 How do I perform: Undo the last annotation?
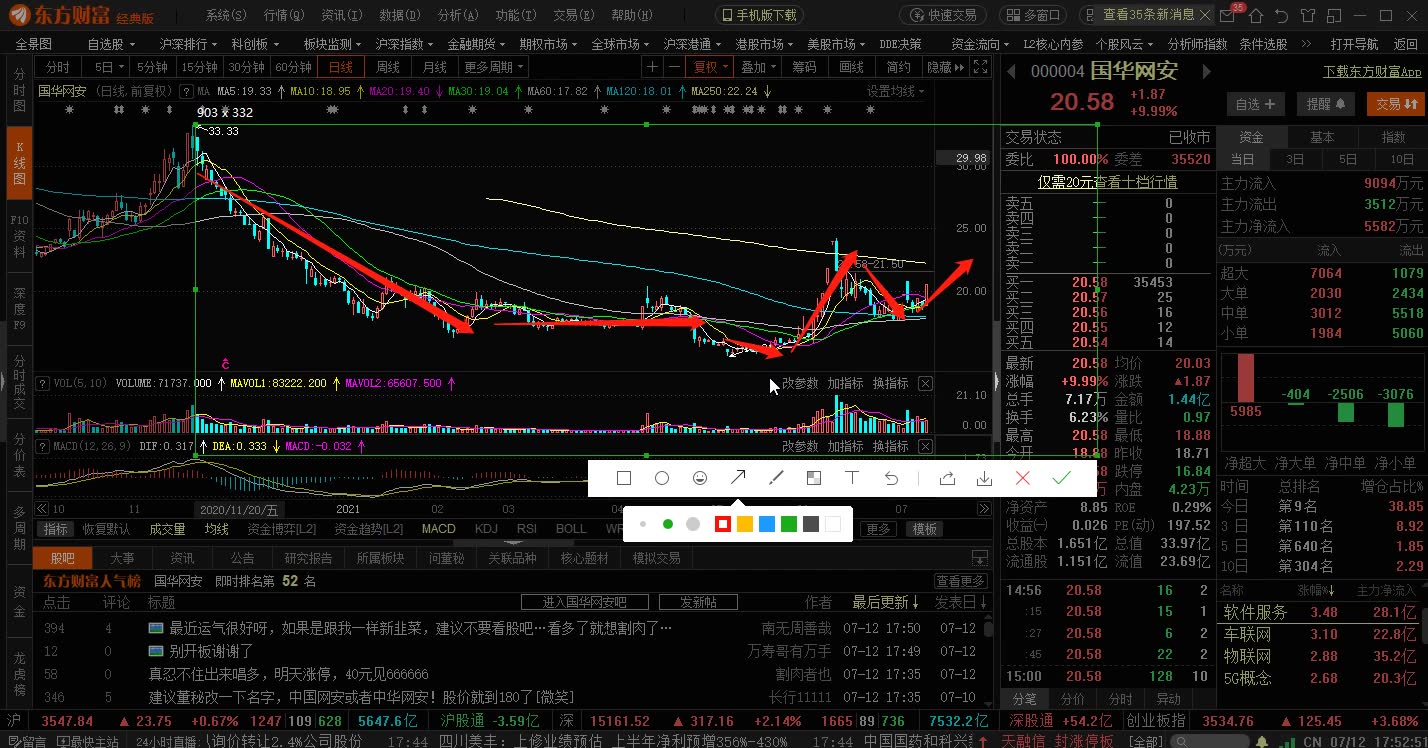coord(891,478)
